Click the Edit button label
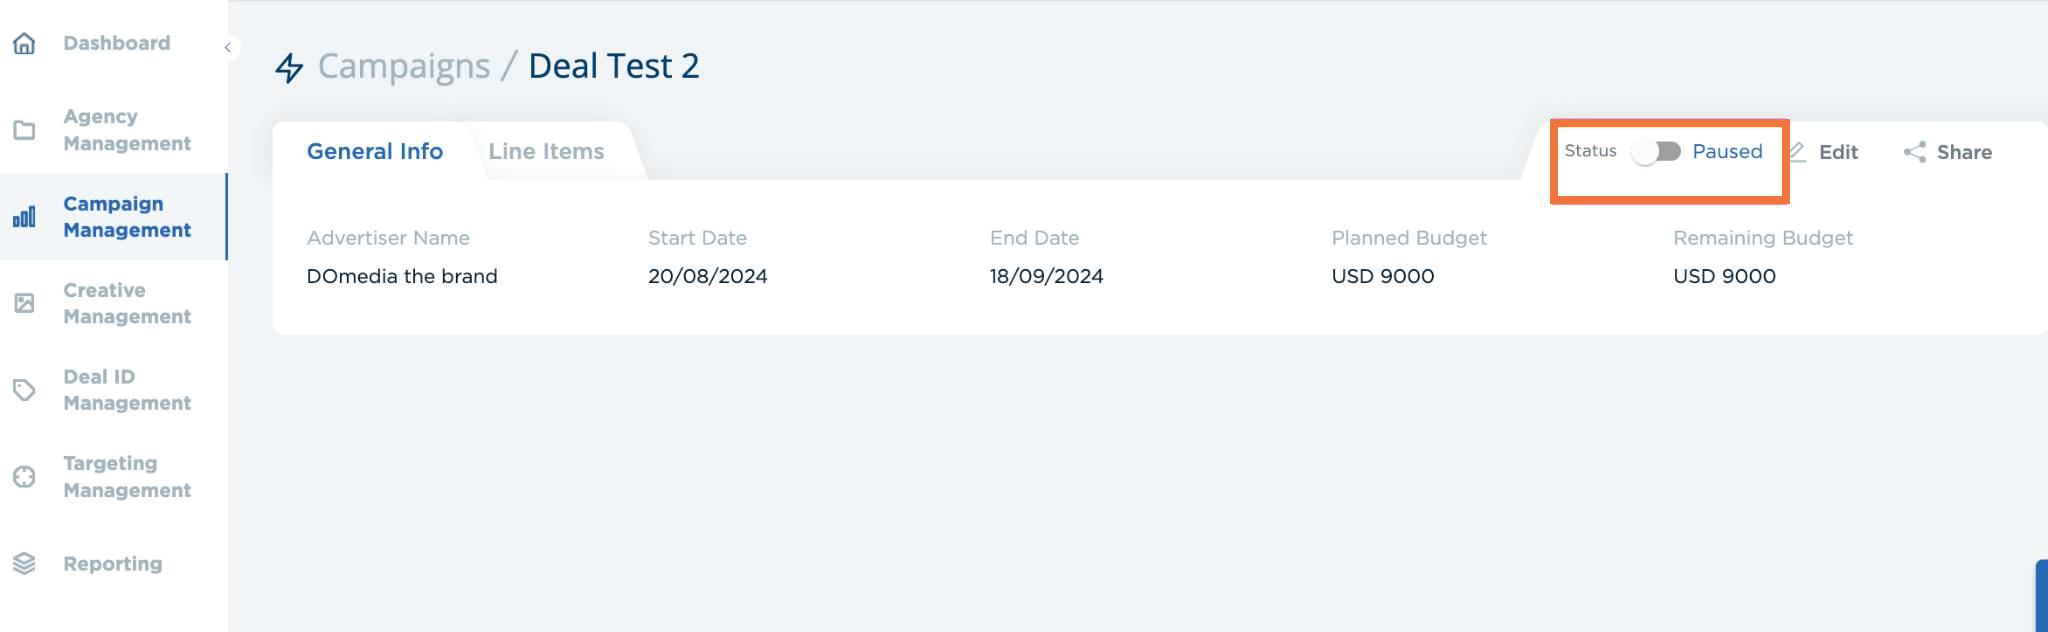The height and width of the screenshot is (632, 2048). (x=1838, y=152)
